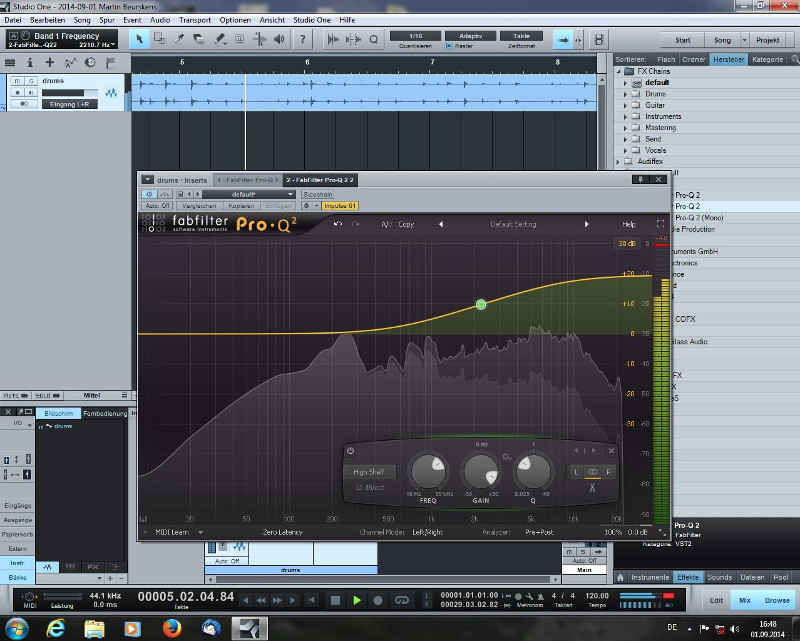Toggle plugin power bypass button
Viewport: 800px width, 641px height.
tap(149, 194)
